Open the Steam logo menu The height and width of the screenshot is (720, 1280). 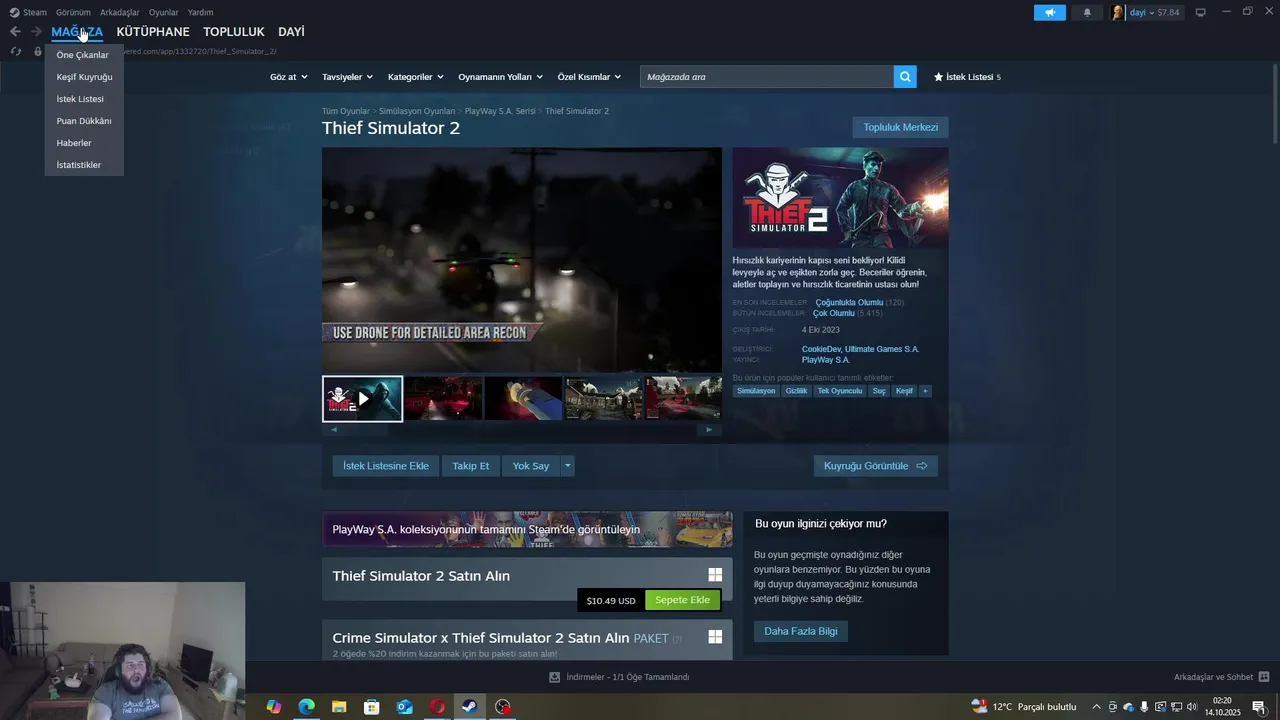(x=28, y=12)
